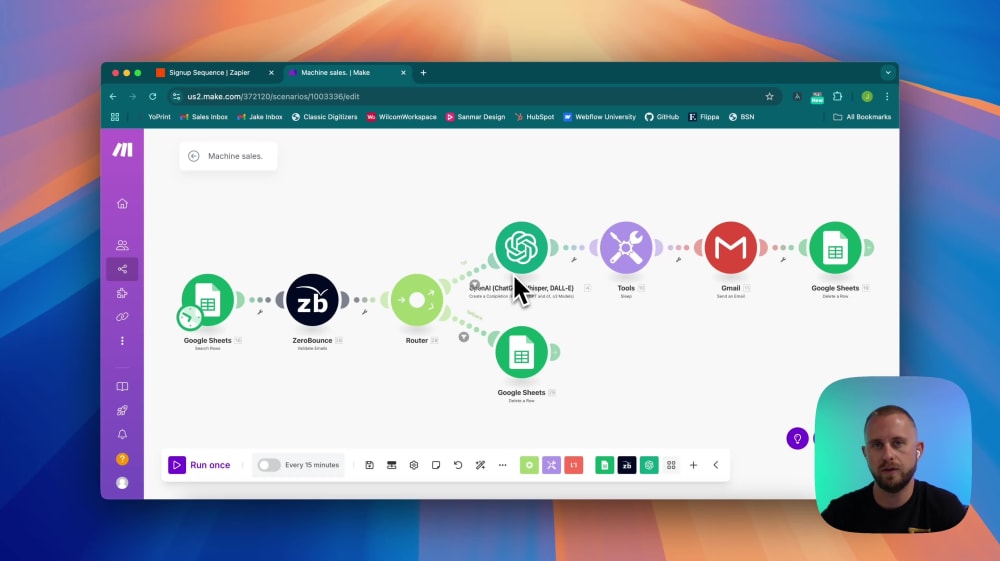
Task: Open a new browser tab
Action: pos(423,73)
